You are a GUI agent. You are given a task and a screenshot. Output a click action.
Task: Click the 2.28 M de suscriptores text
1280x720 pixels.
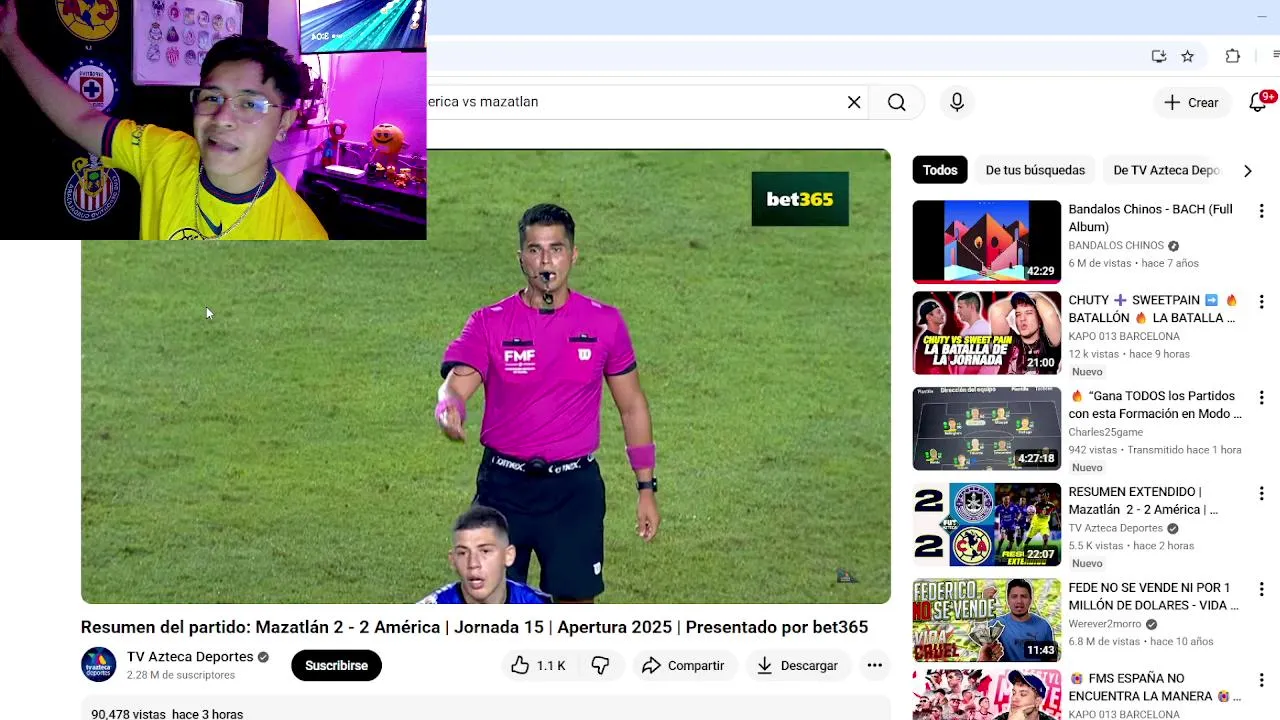(181, 675)
